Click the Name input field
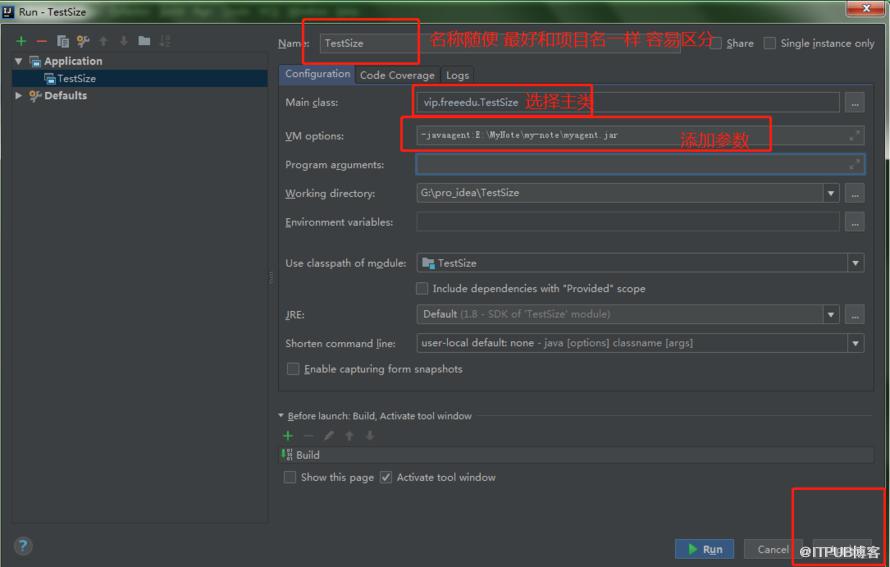Viewport: 890px width, 567px height. point(499,43)
